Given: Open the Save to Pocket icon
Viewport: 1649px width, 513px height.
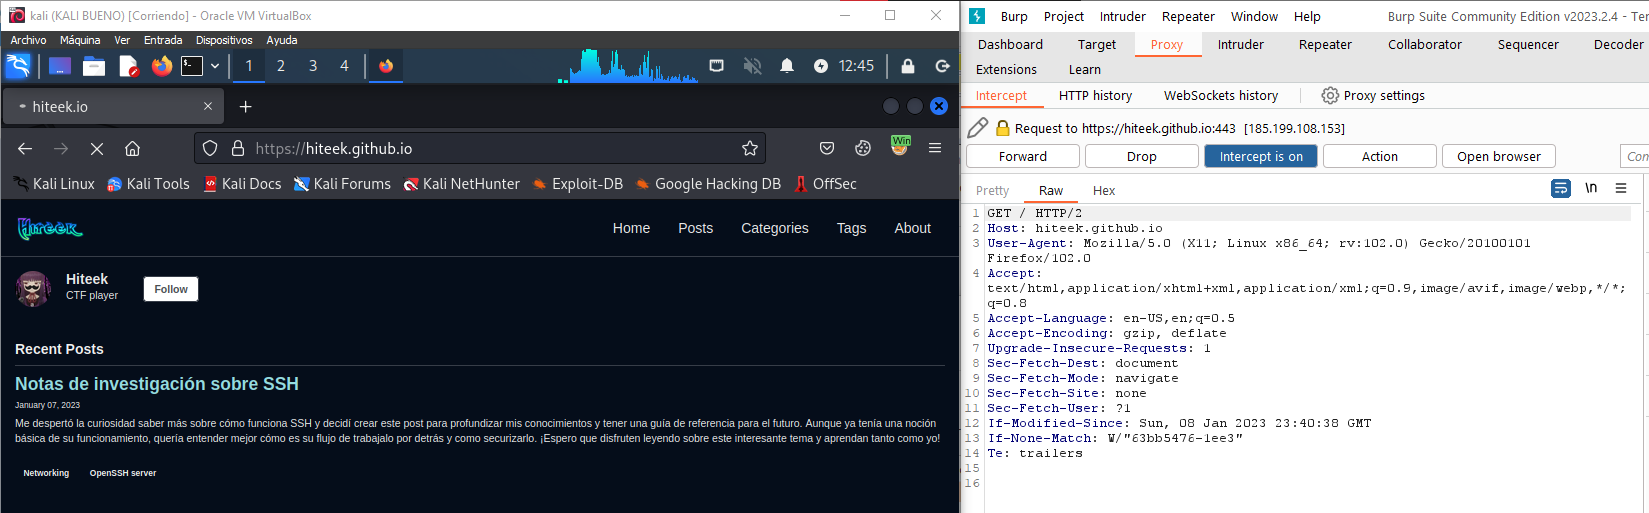Looking at the screenshot, I should [x=827, y=148].
